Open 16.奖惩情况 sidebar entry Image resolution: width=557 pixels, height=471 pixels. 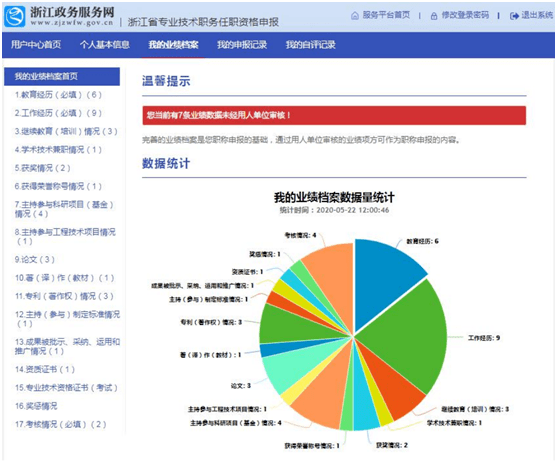tap(36, 406)
